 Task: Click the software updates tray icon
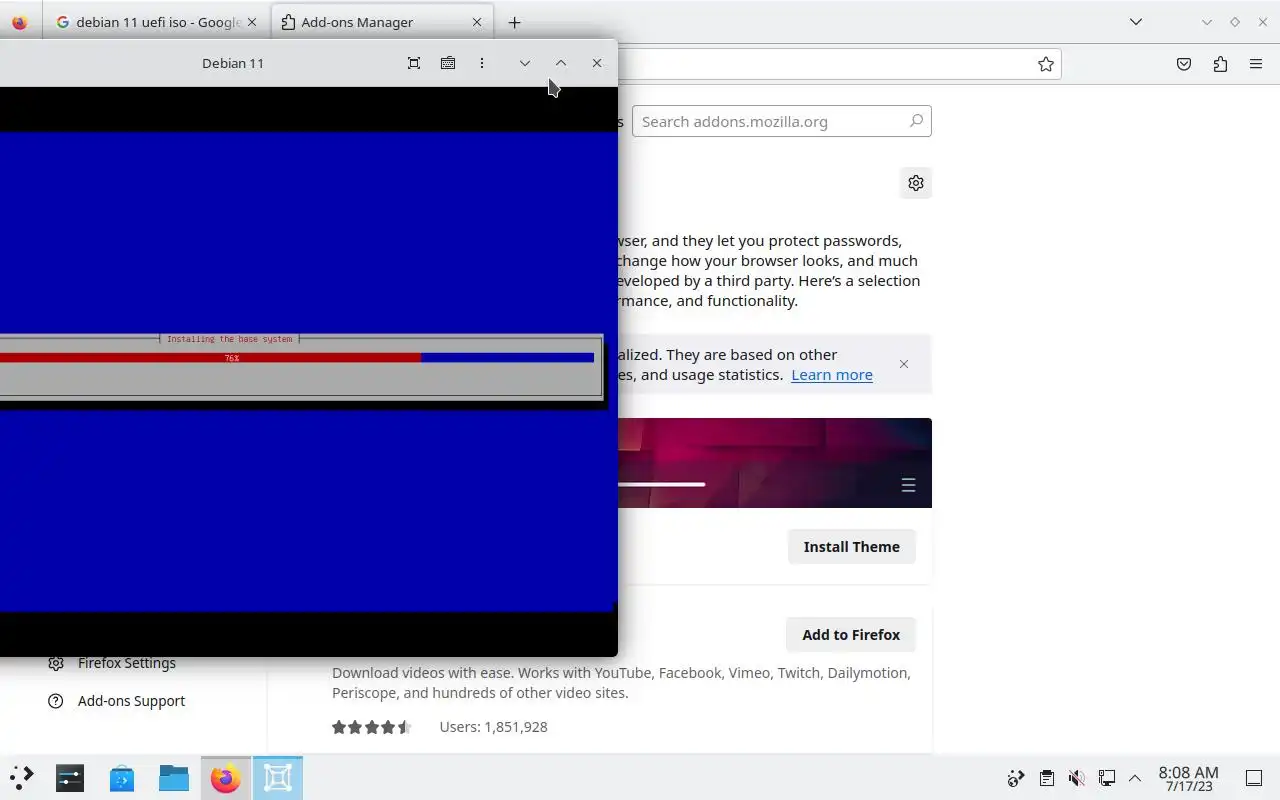1016,778
